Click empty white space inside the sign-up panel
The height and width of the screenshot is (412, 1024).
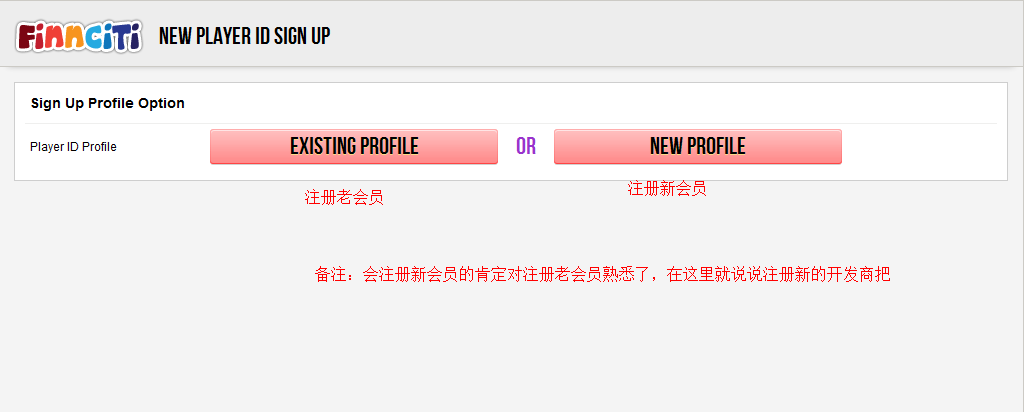pos(588,103)
